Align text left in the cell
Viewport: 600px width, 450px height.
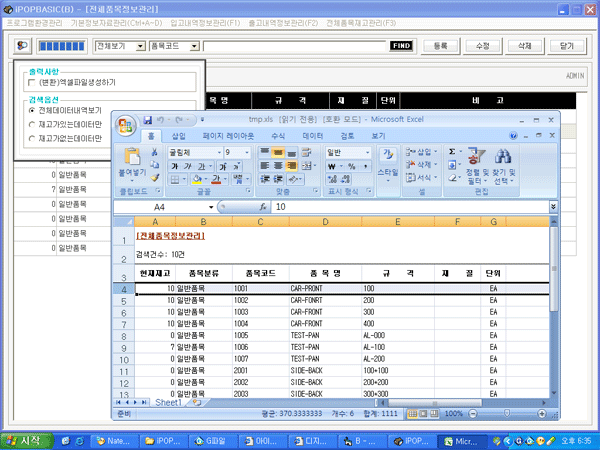264,166
